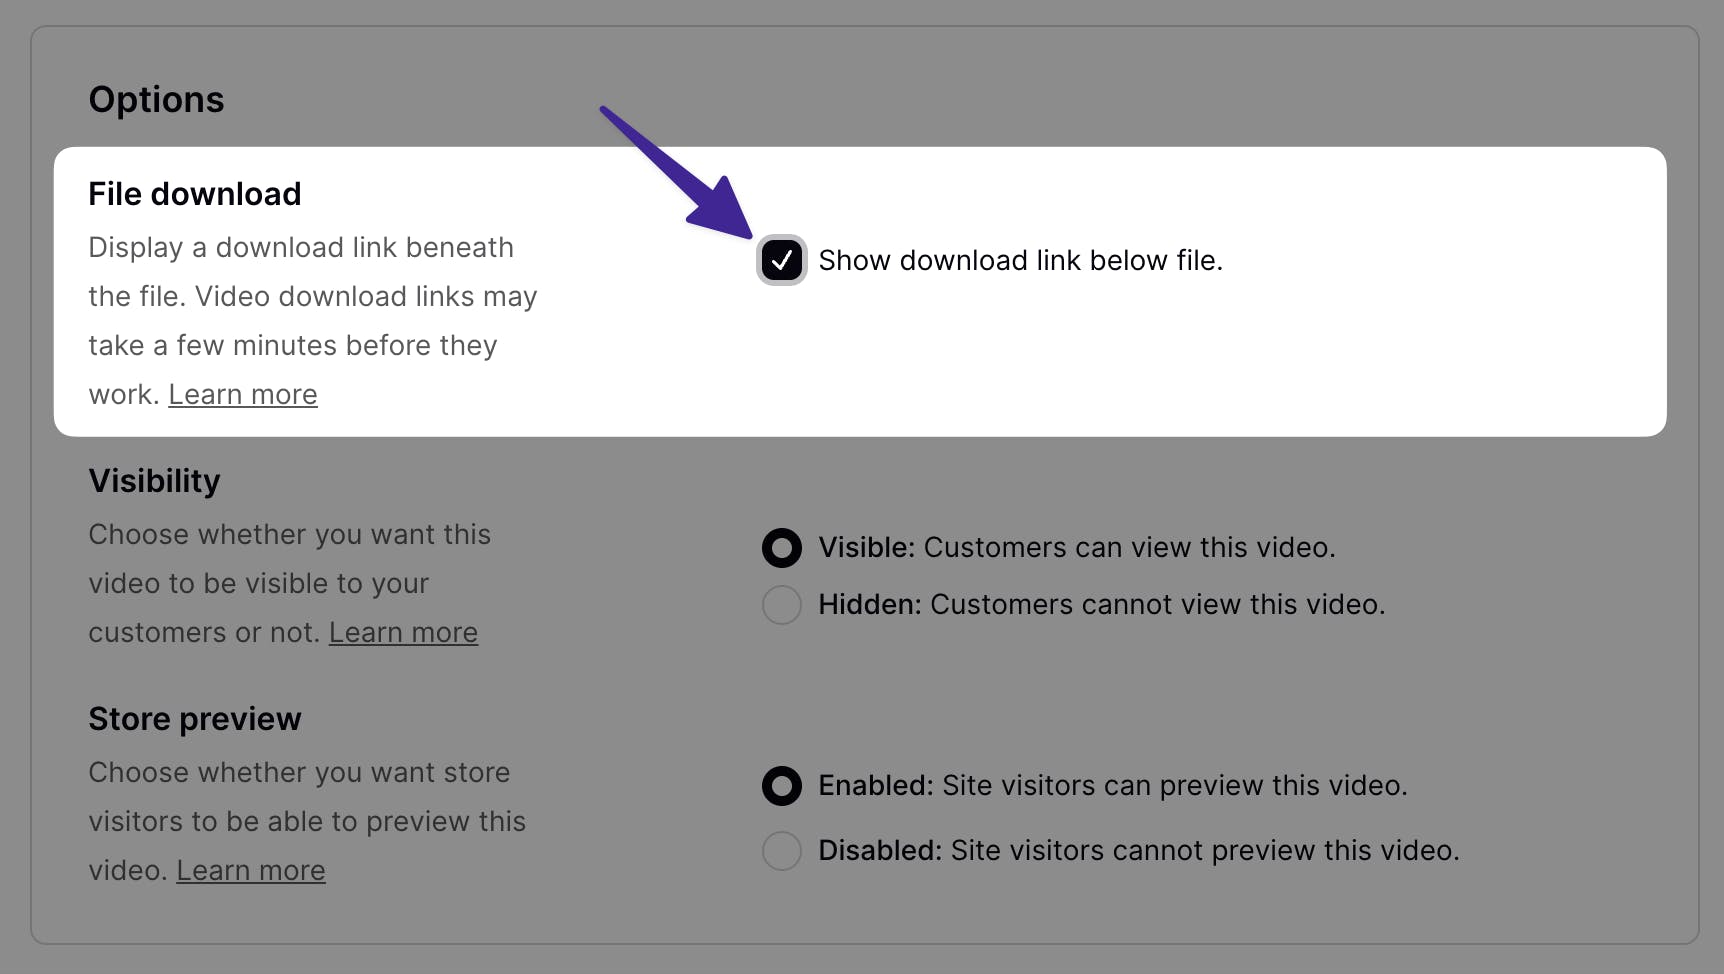This screenshot has height=974, width=1724.
Task: Open Learn more link under Visibility
Action: (403, 633)
